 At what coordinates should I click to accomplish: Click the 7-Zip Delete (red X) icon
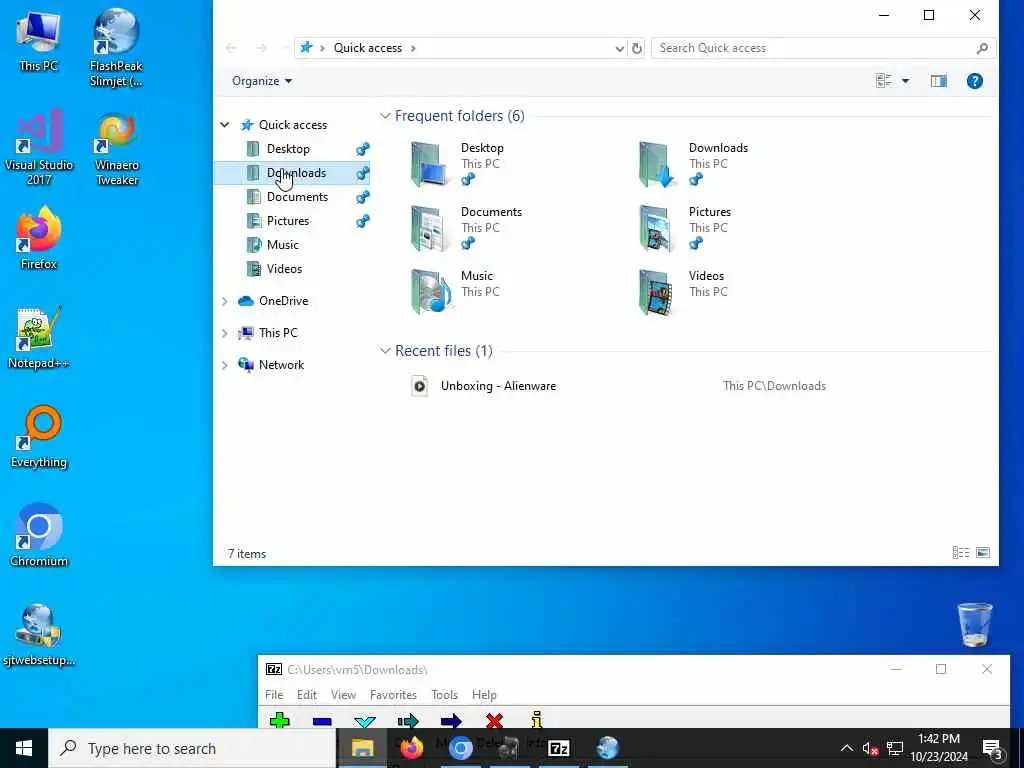point(494,721)
